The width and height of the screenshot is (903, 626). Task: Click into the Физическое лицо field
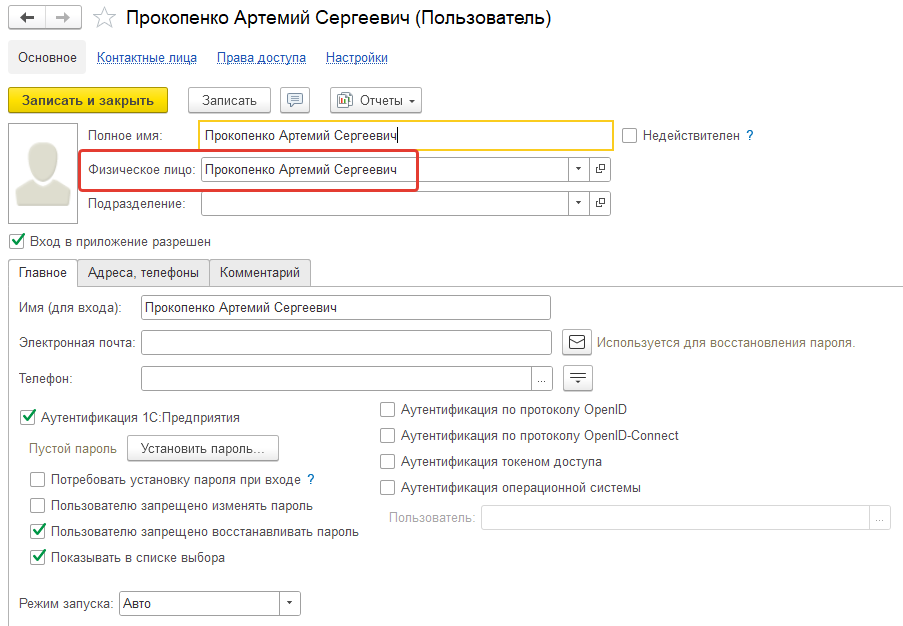point(385,169)
